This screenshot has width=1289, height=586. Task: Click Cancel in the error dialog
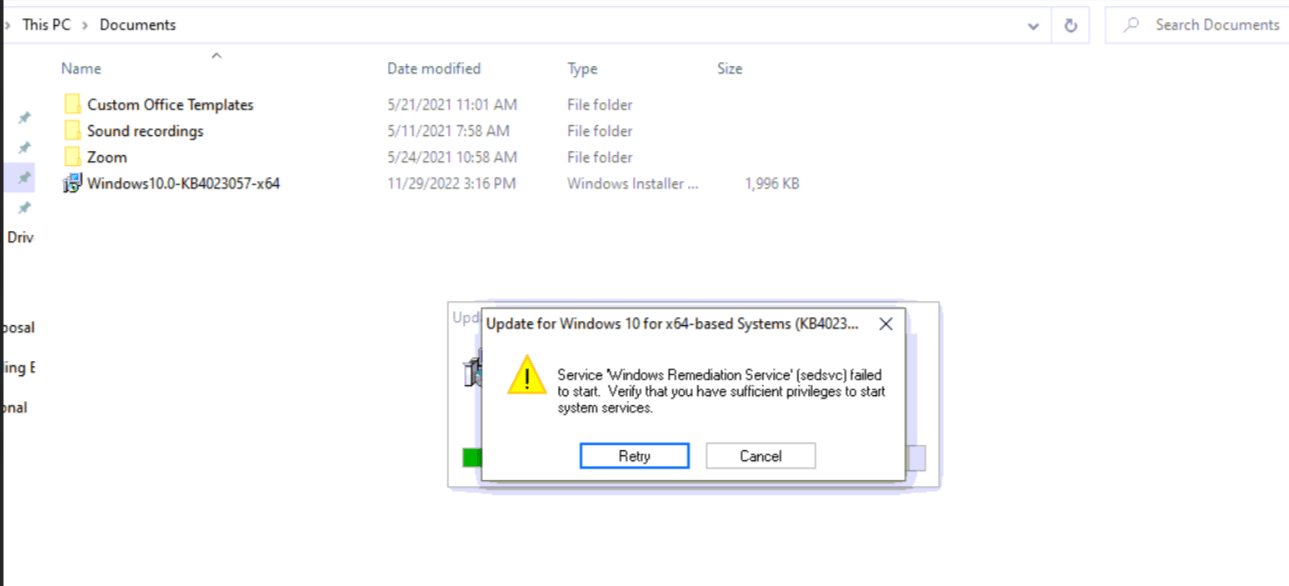click(760, 456)
